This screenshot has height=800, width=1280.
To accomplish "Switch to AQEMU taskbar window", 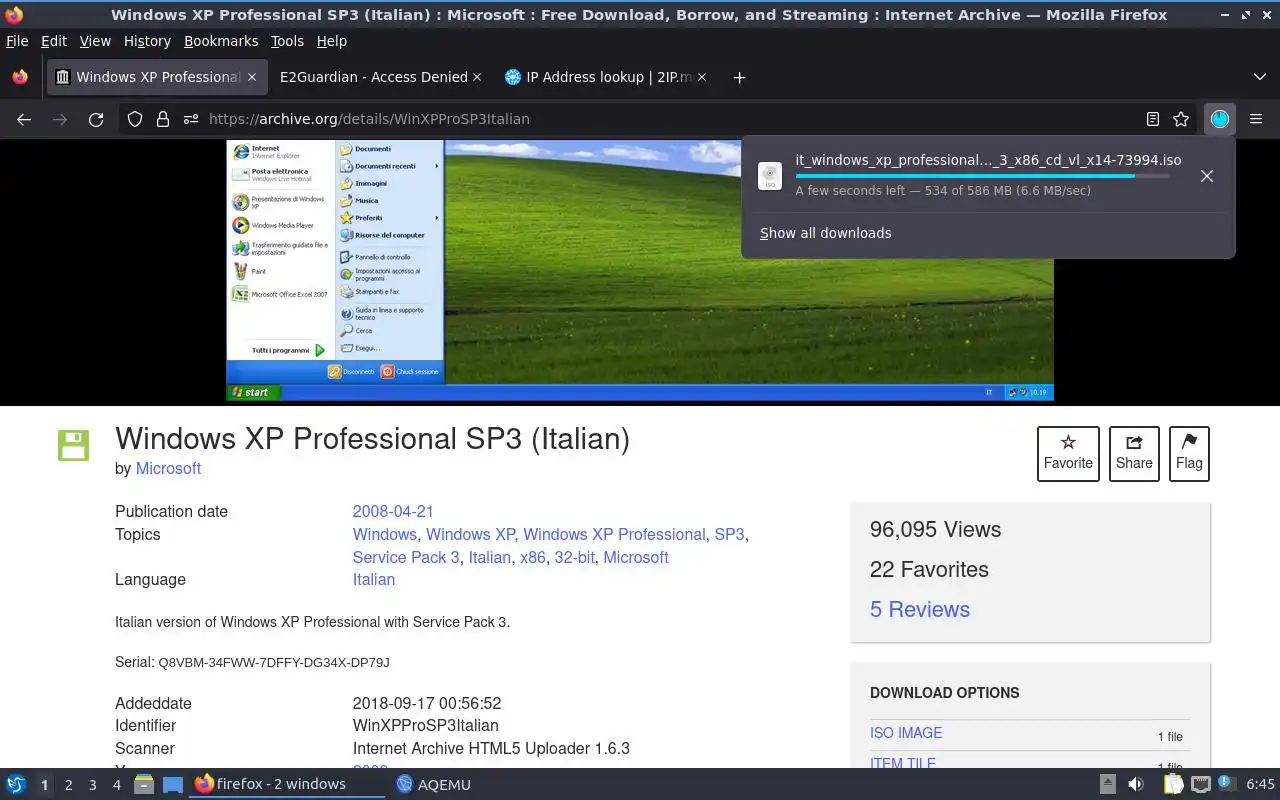I will [x=433, y=784].
